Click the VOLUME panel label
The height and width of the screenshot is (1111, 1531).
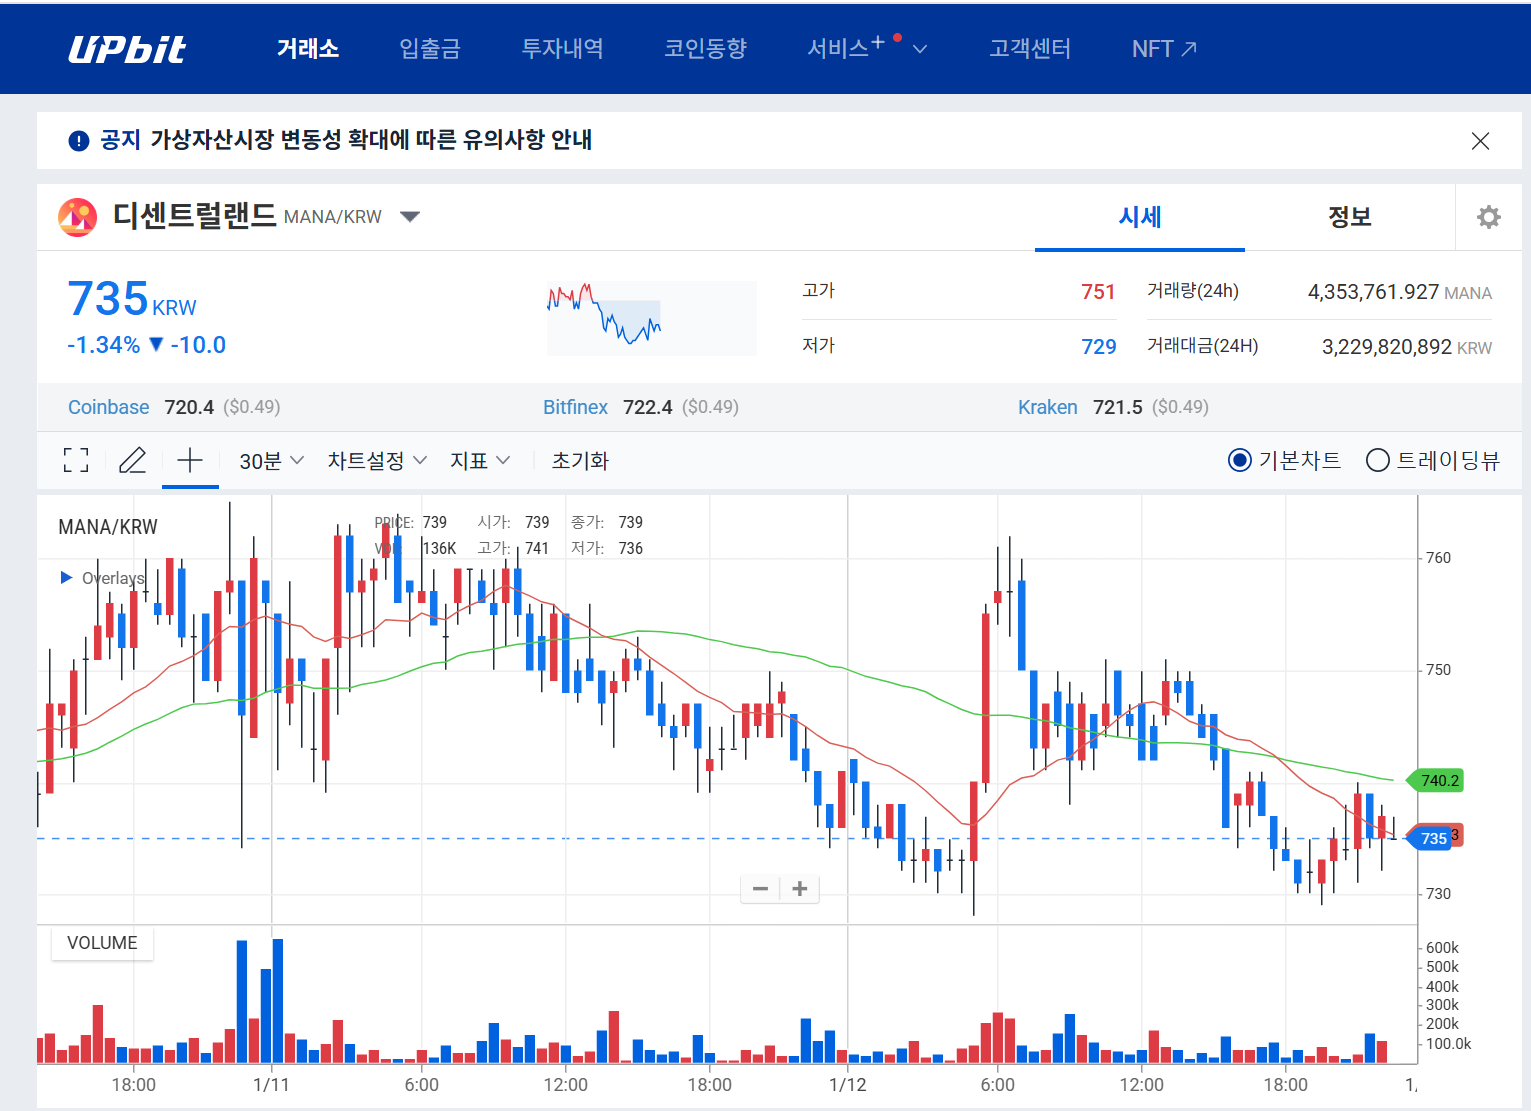(102, 943)
